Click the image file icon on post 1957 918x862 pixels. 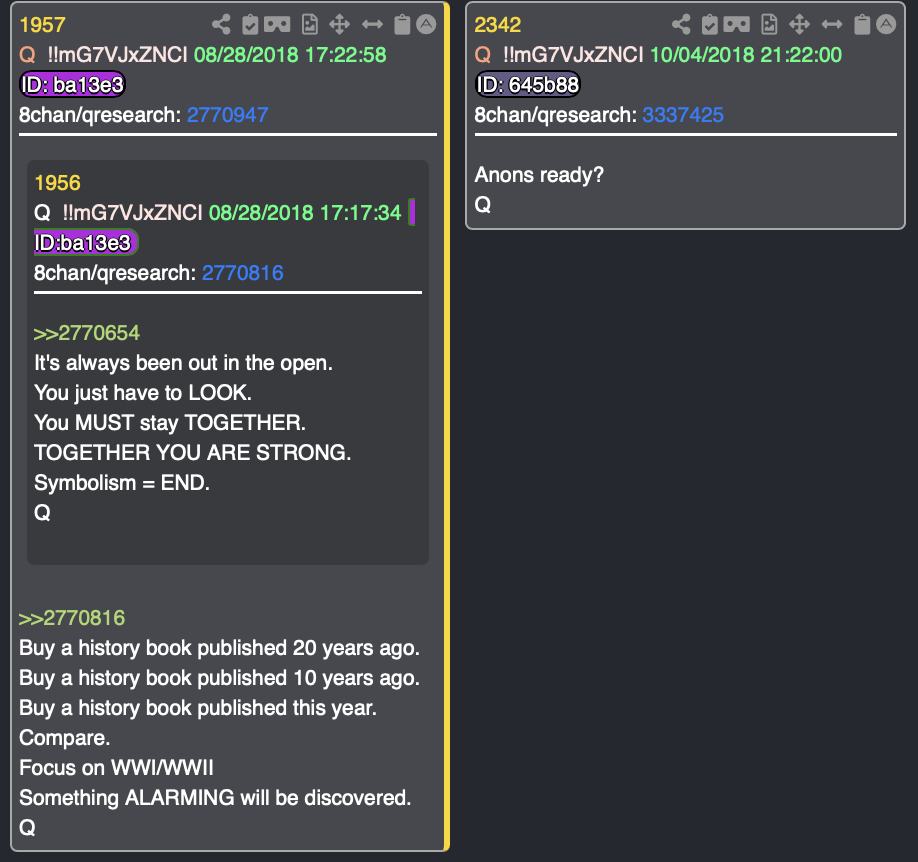coord(310,25)
